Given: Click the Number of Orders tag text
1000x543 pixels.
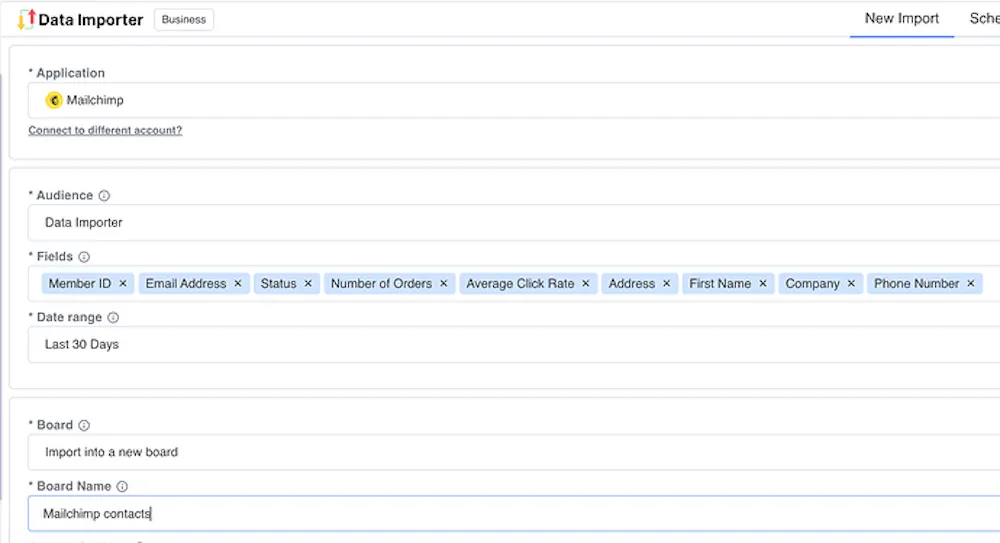Looking at the screenshot, I should pyautogui.click(x=381, y=283).
